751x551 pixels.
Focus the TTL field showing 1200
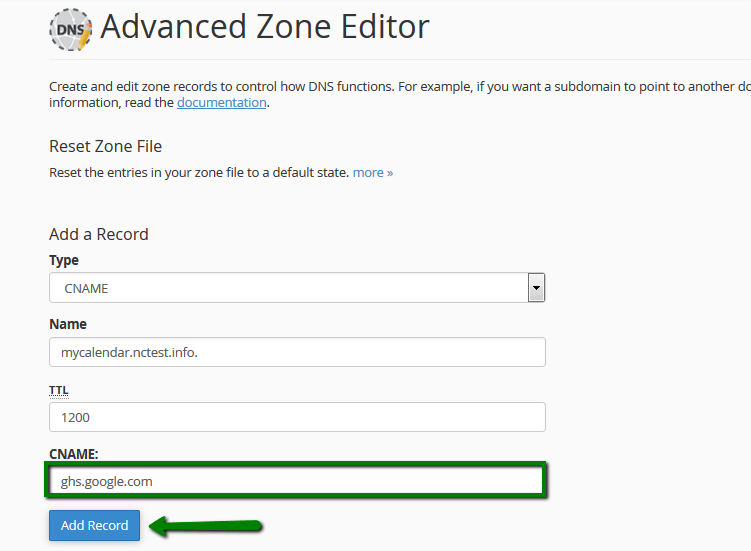tap(297, 417)
